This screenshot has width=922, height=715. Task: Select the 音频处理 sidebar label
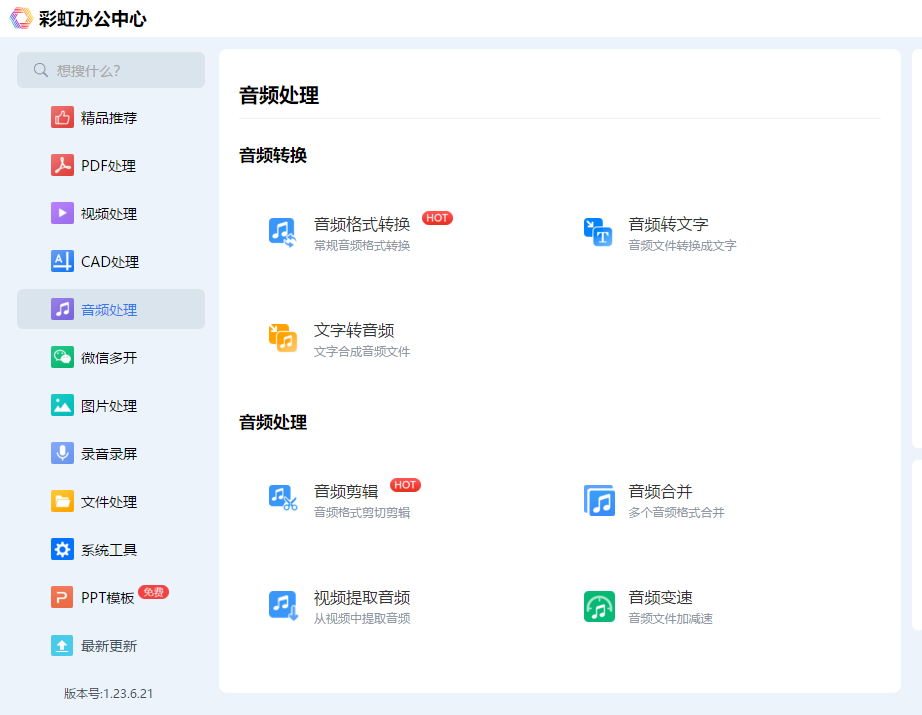pyautogui.click(x=109, y=310)
